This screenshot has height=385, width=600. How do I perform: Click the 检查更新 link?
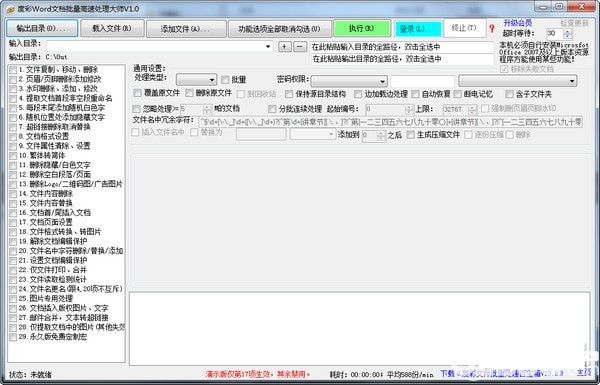pos(574,23)
